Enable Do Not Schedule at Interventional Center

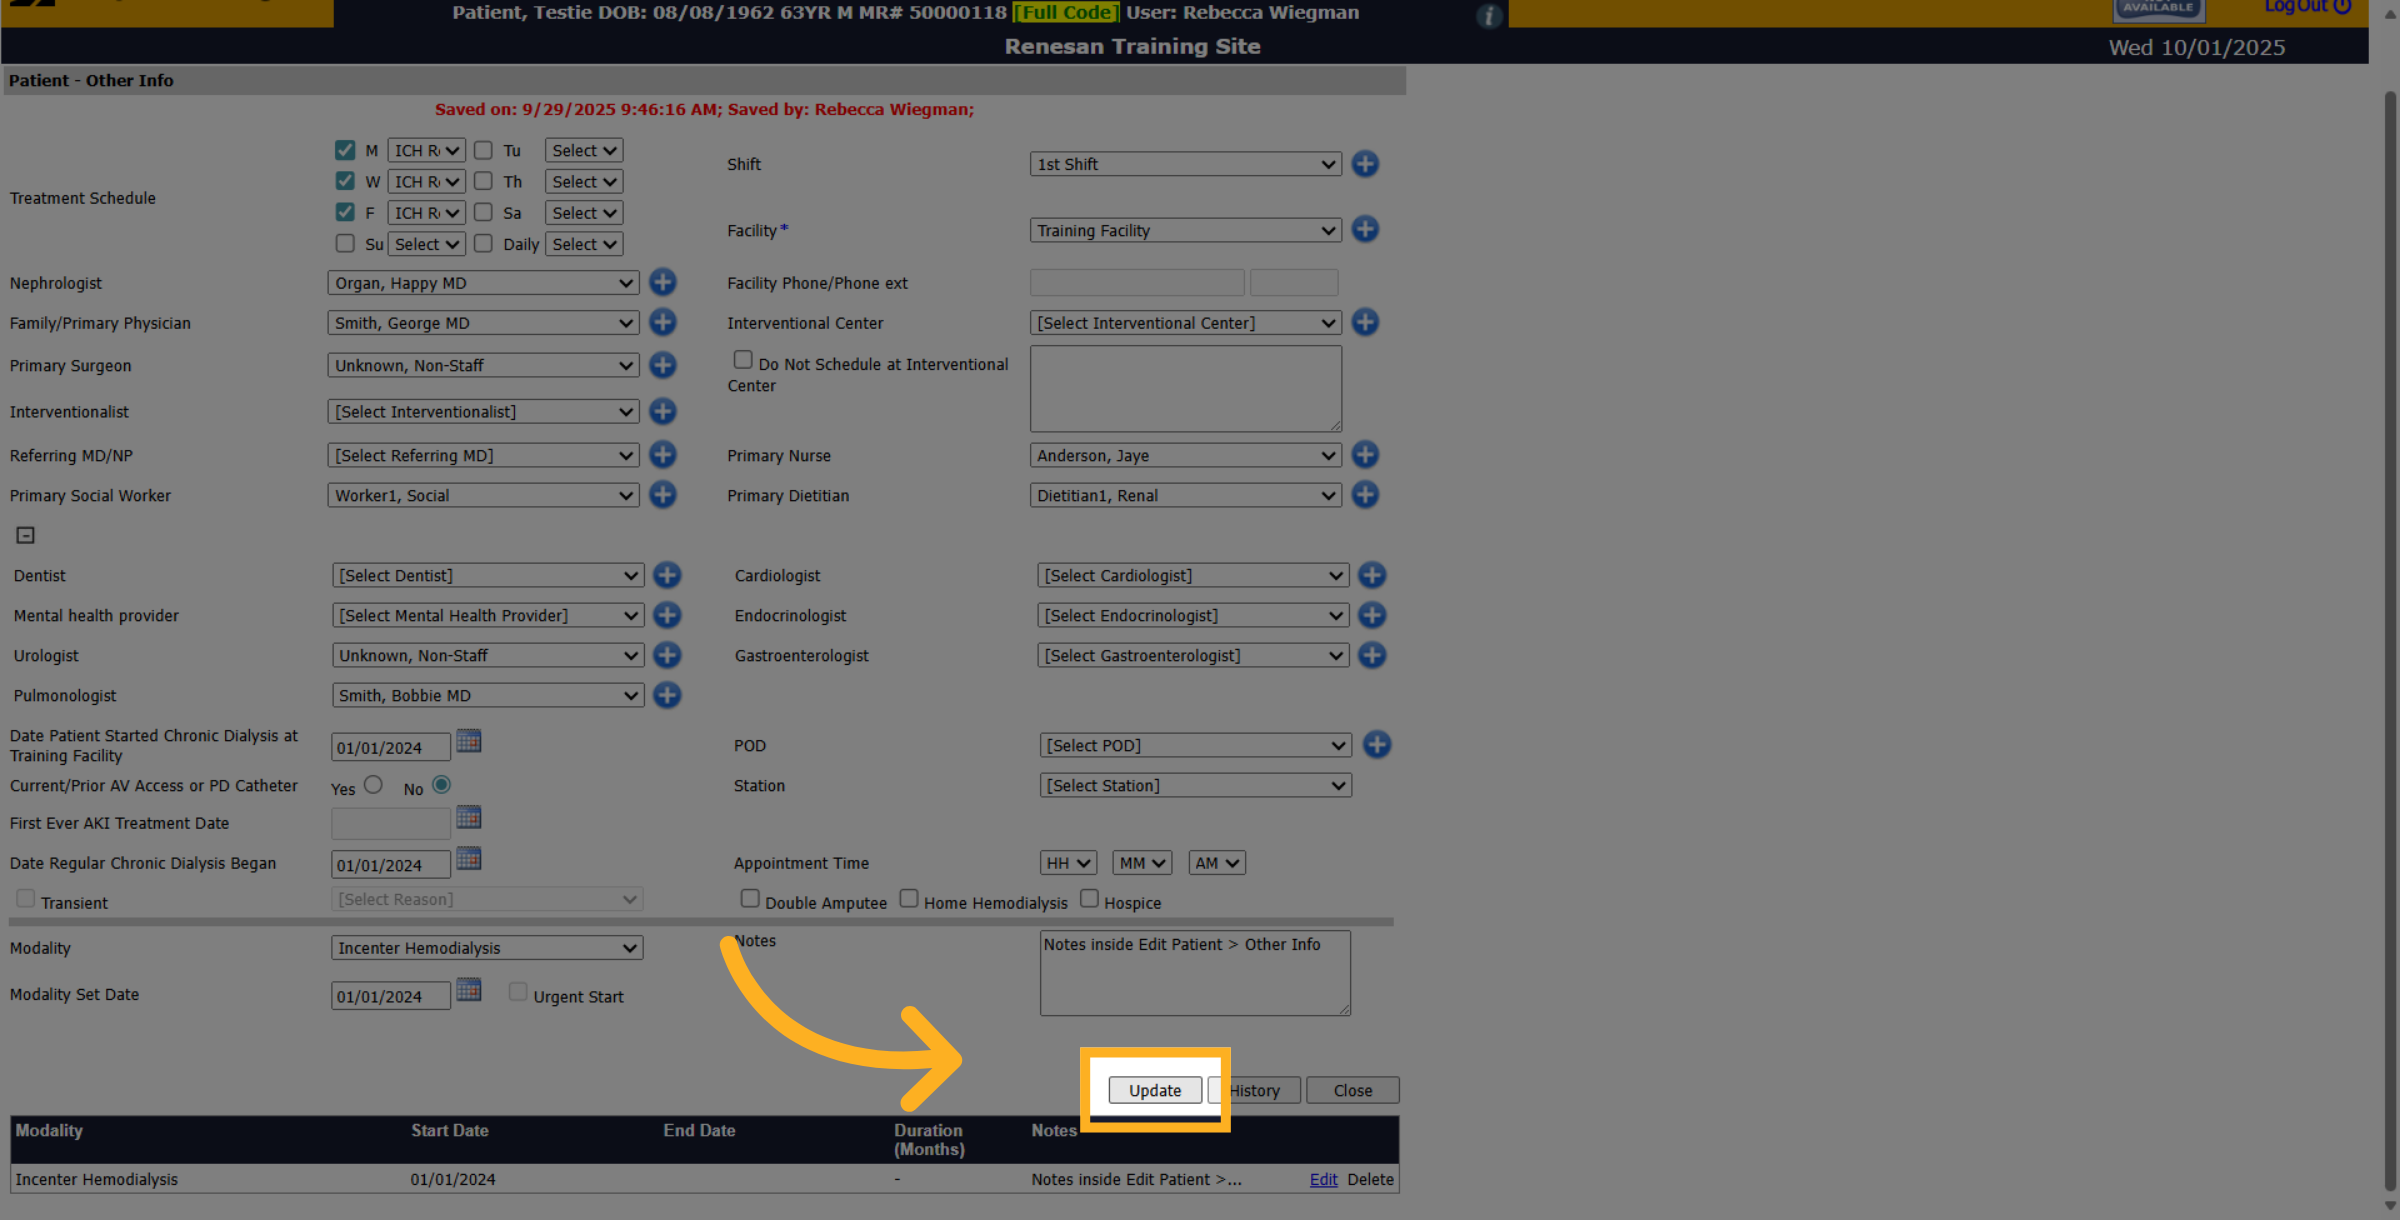(743, 360)
